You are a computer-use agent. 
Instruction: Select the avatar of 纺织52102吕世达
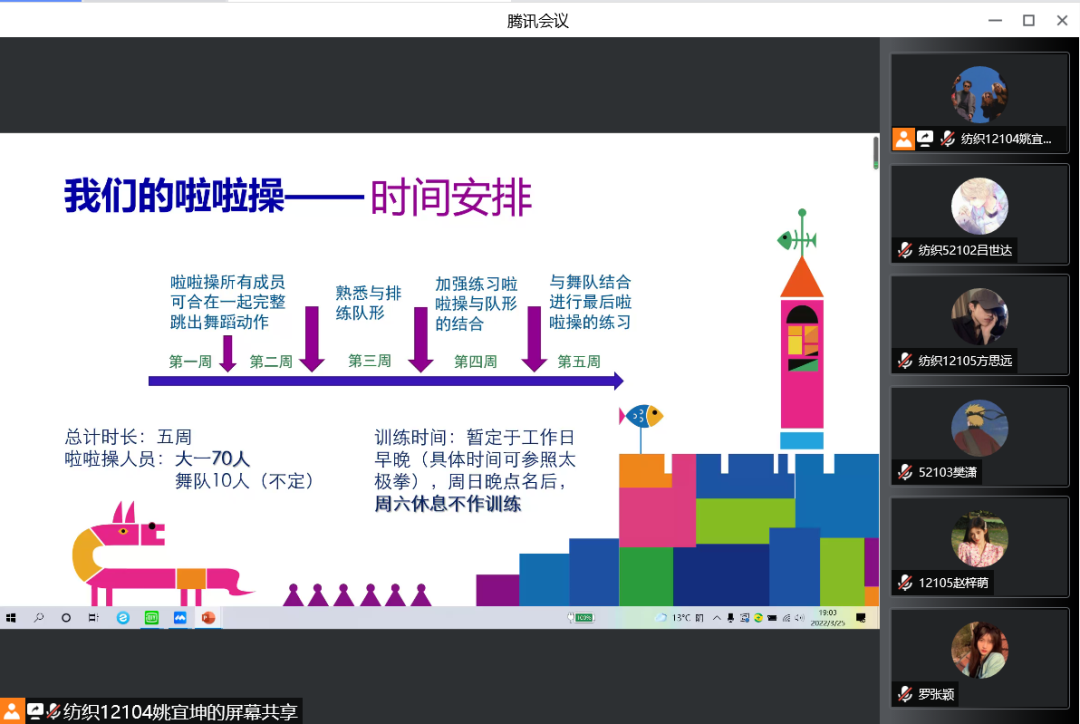[979, 206]
